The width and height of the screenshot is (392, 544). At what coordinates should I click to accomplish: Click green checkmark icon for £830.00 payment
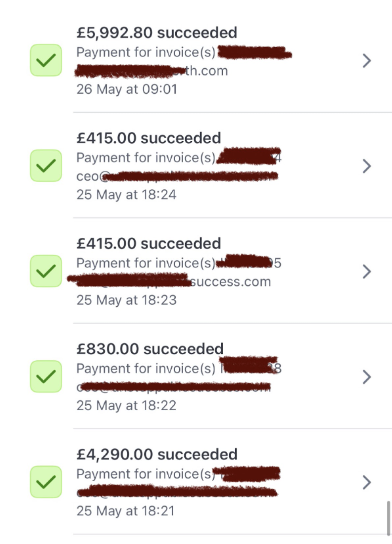(46, 376)
